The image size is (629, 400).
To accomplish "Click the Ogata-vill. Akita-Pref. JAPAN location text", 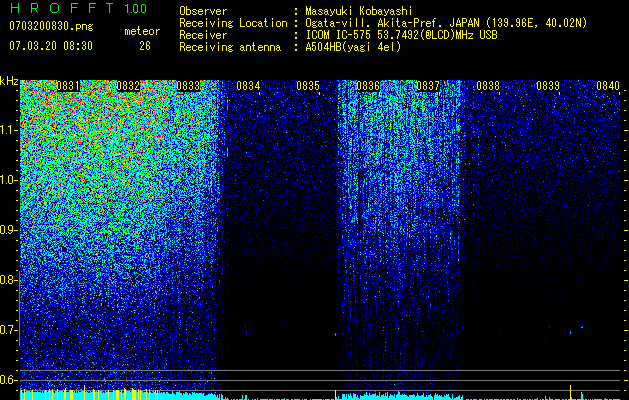I will (x=446, y=23).
